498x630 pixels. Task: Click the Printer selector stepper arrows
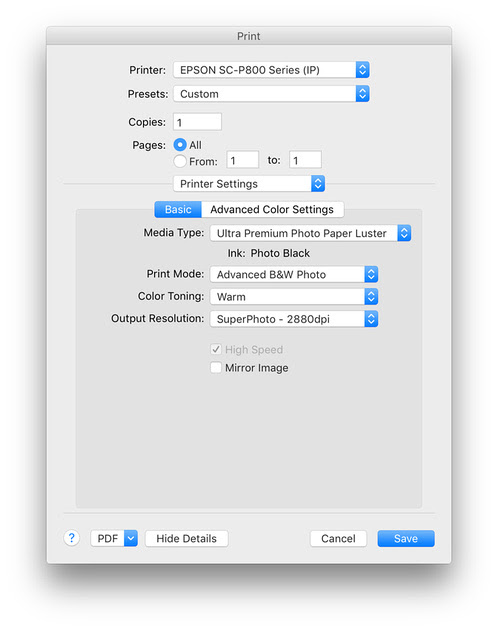click(x=362, y=70)
